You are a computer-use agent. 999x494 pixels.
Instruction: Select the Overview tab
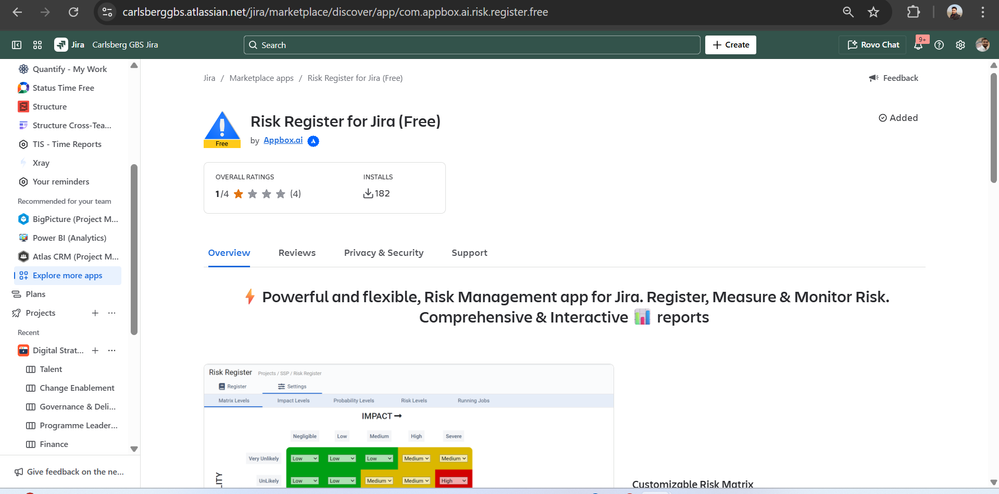(x=229, y=253)
